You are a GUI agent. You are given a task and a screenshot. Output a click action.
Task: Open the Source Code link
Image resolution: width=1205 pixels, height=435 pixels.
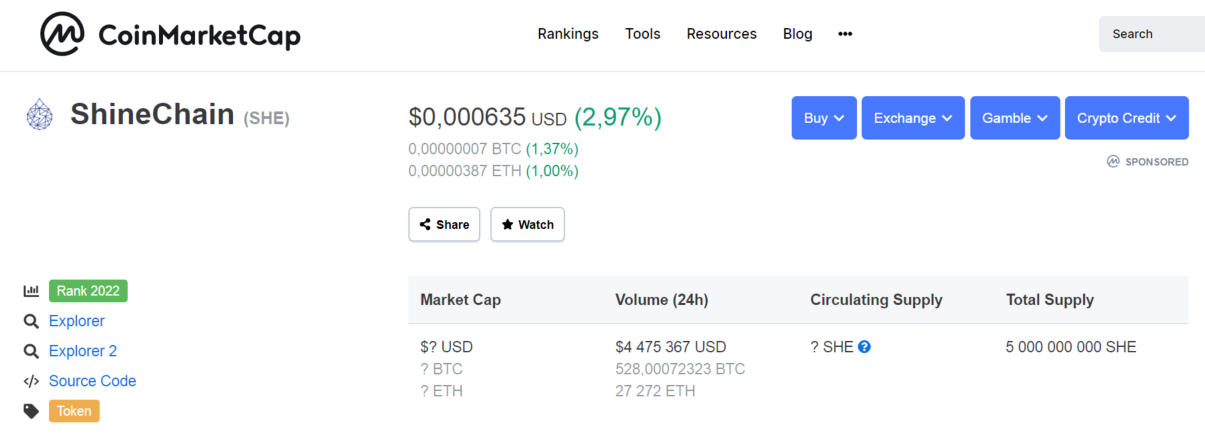click(x=92, y=381)
